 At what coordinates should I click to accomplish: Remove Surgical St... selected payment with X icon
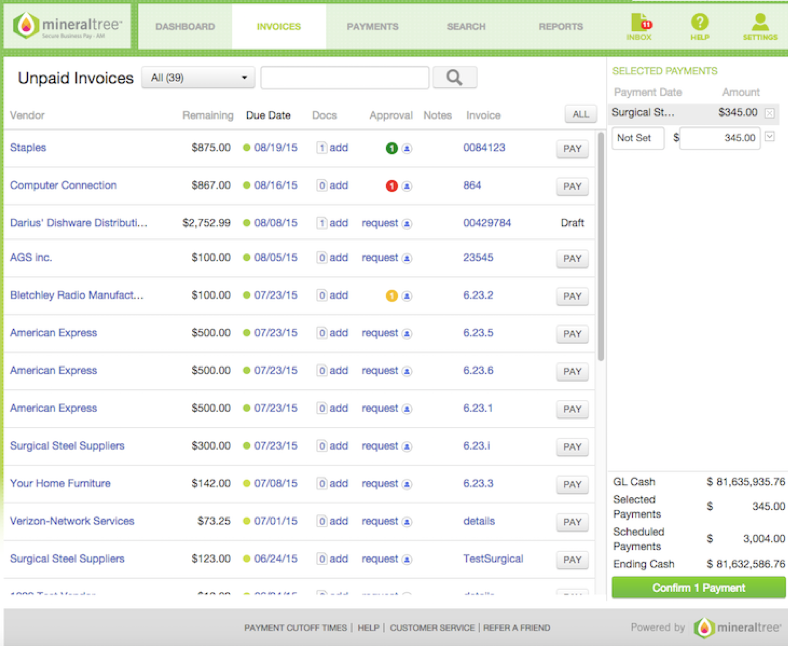[769, 113]
